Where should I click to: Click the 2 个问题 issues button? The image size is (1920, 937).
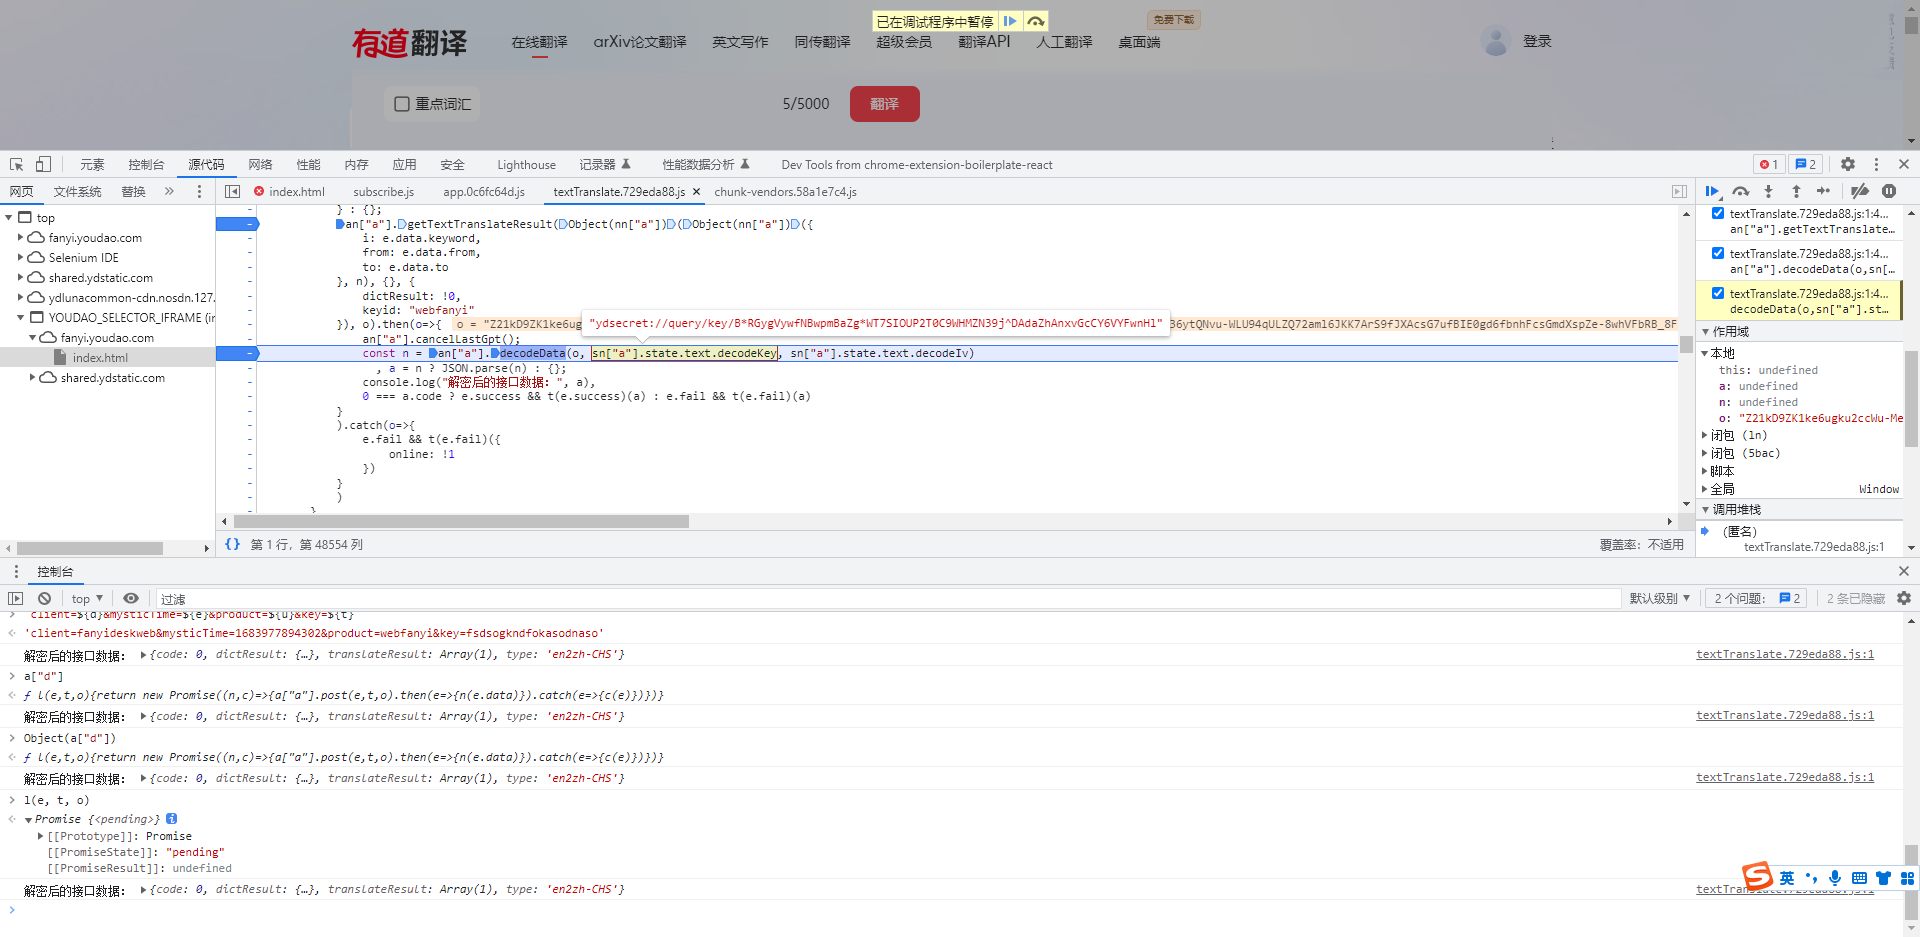pos(1756,598)
